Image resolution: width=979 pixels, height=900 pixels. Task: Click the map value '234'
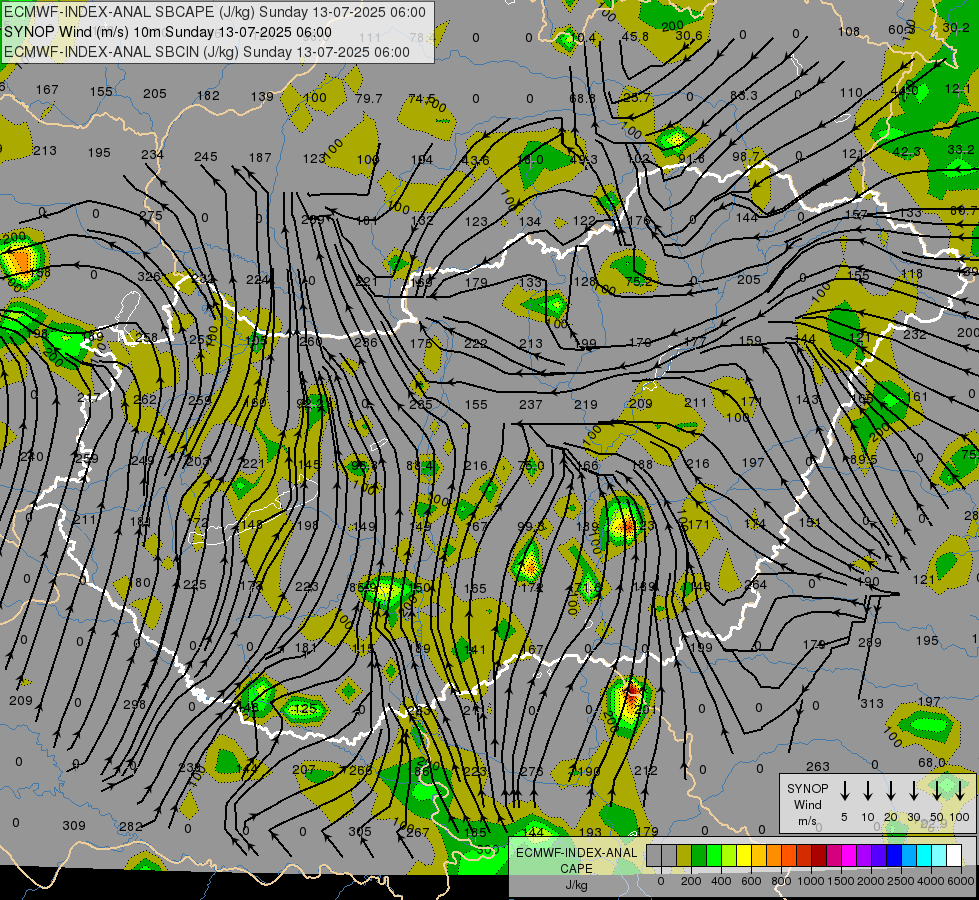pyautogui.click(x=152, y=154)
